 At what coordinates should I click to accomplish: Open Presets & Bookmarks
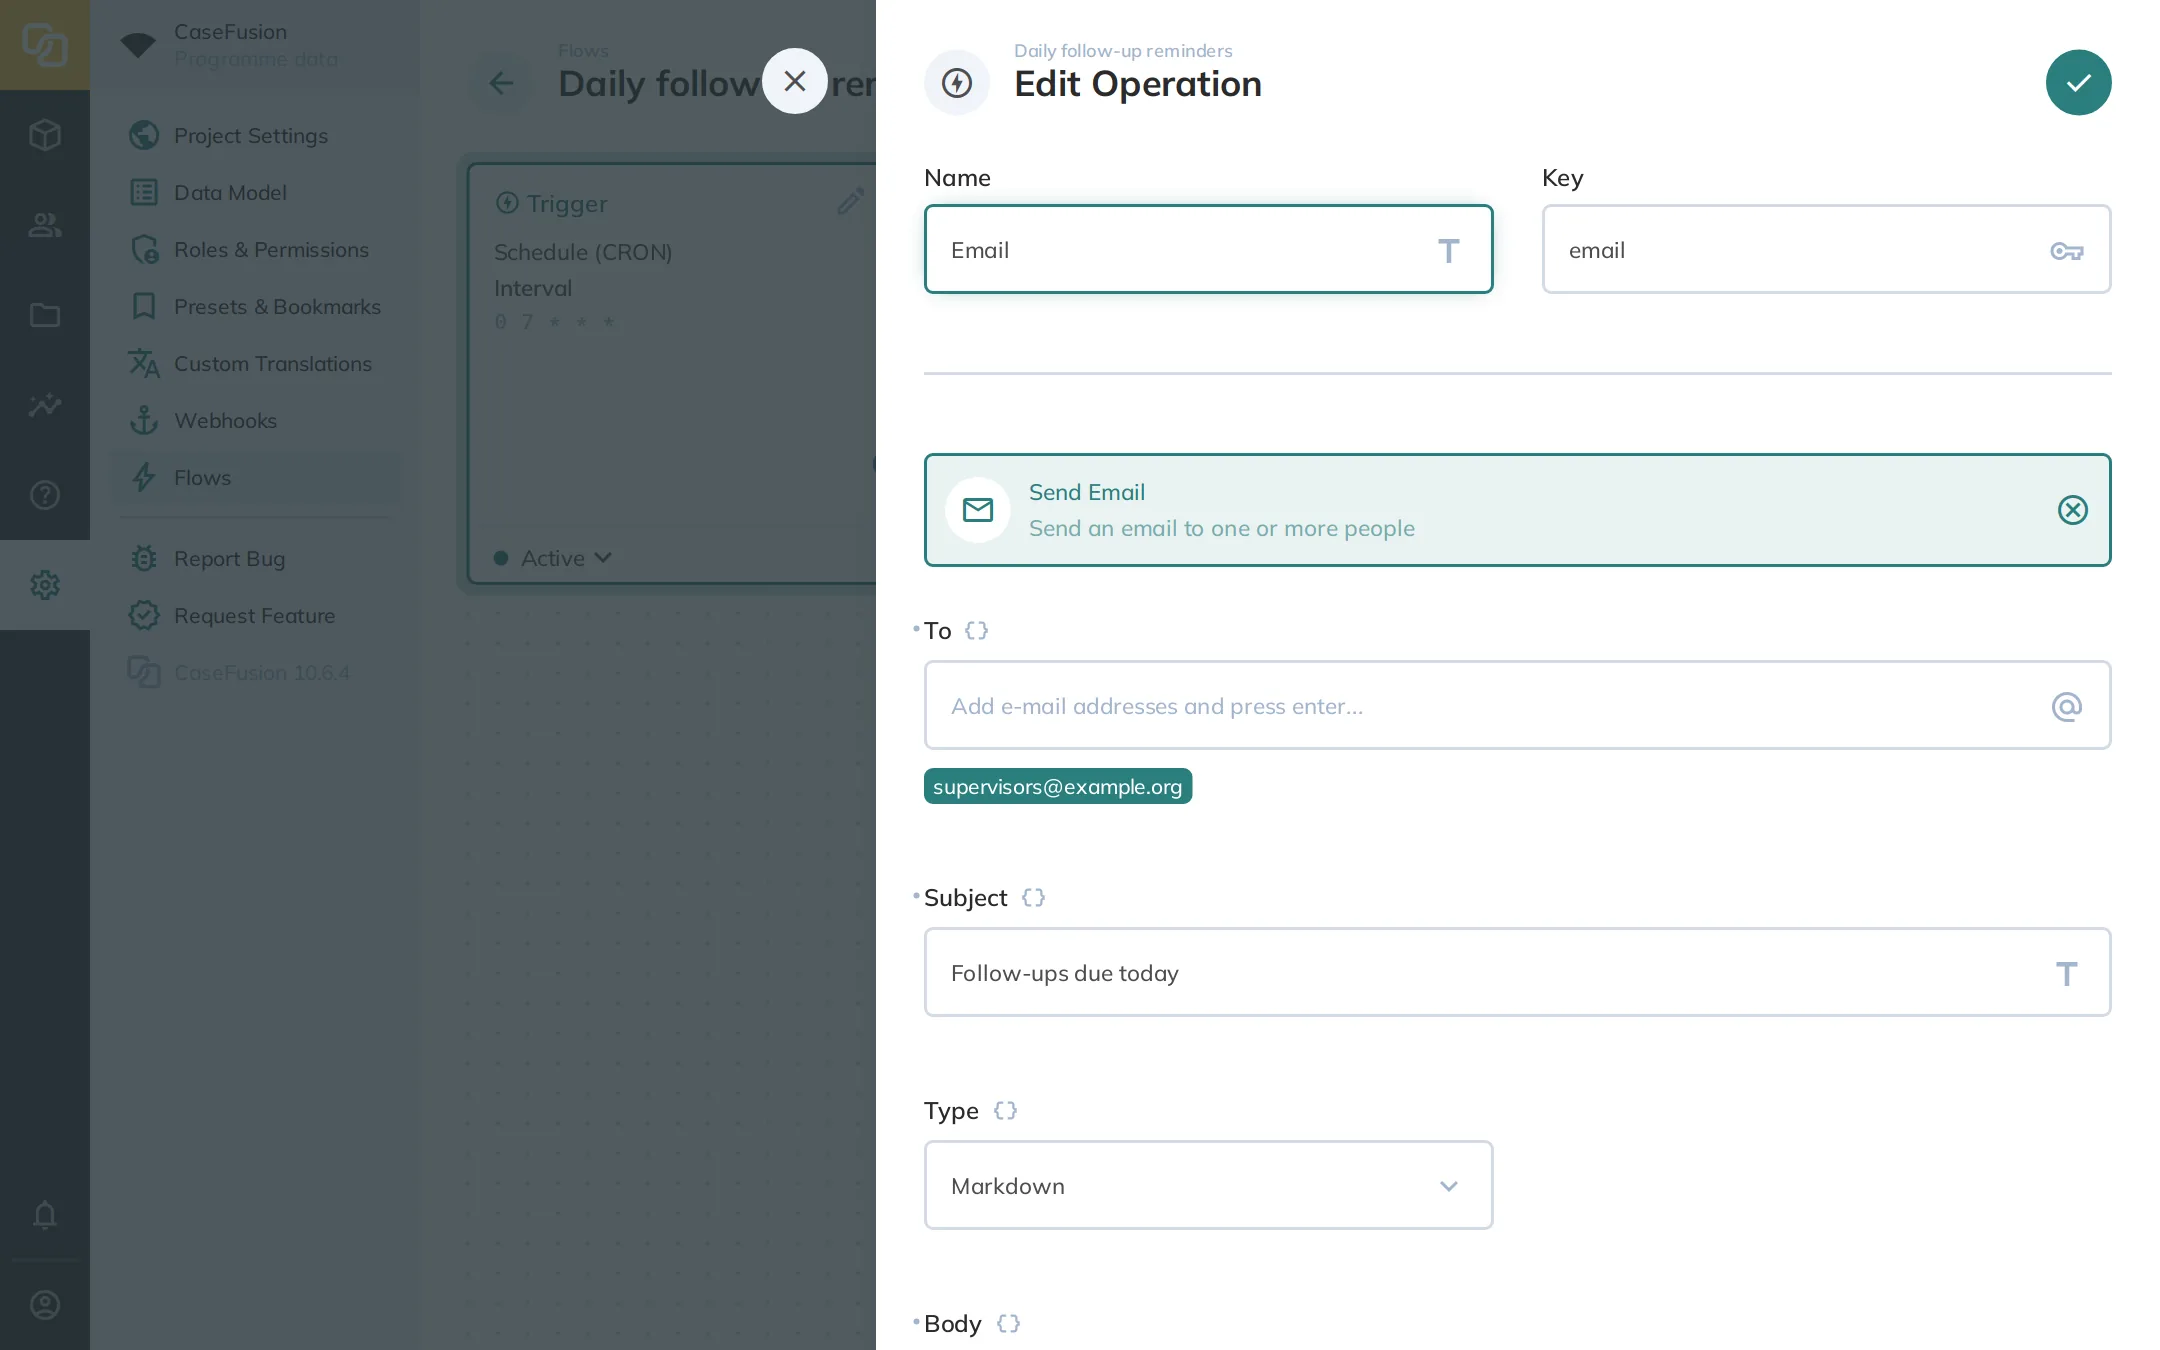254,306
